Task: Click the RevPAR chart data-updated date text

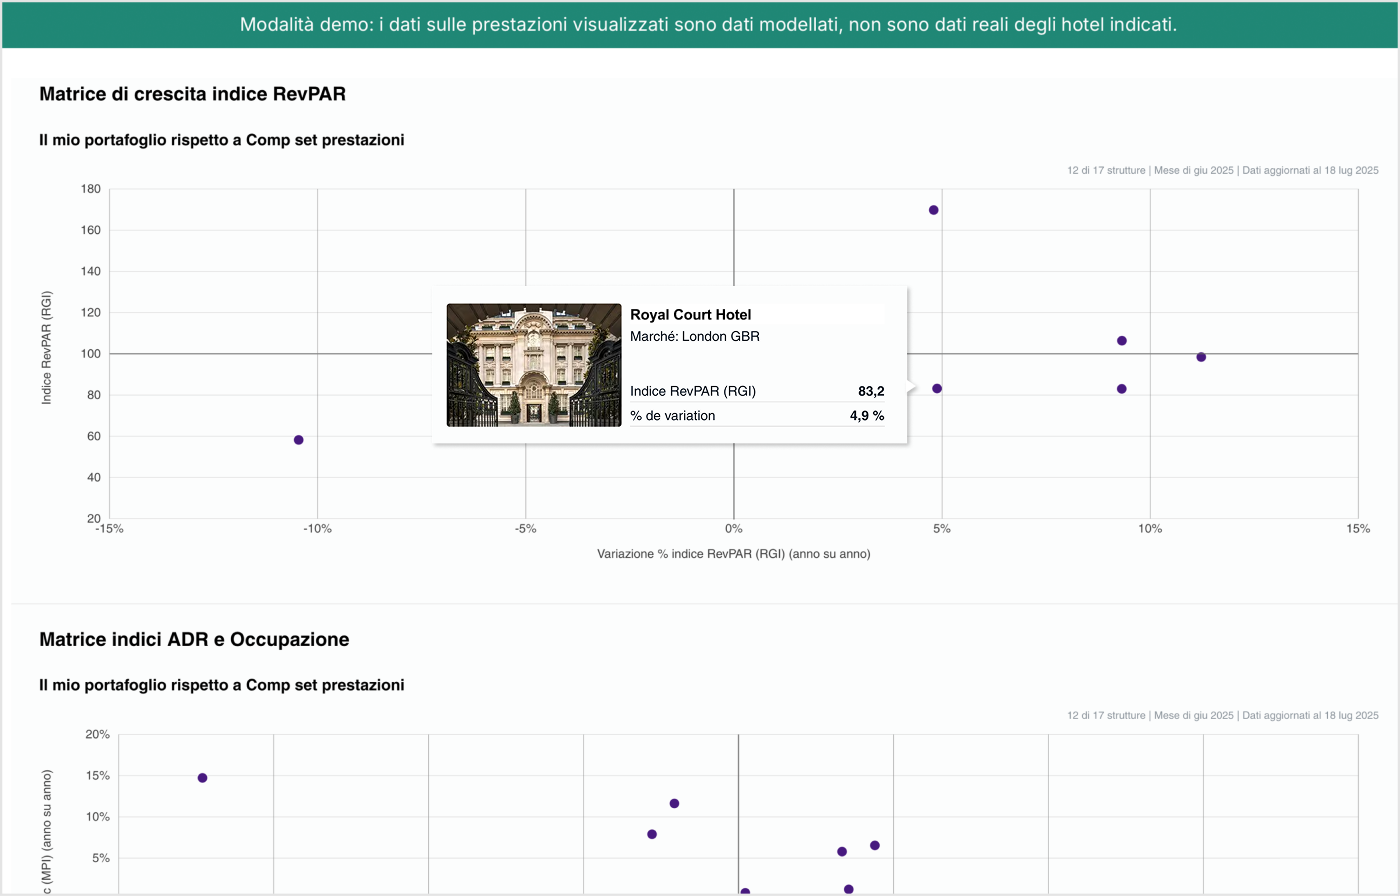Action: pos(1310,171)
